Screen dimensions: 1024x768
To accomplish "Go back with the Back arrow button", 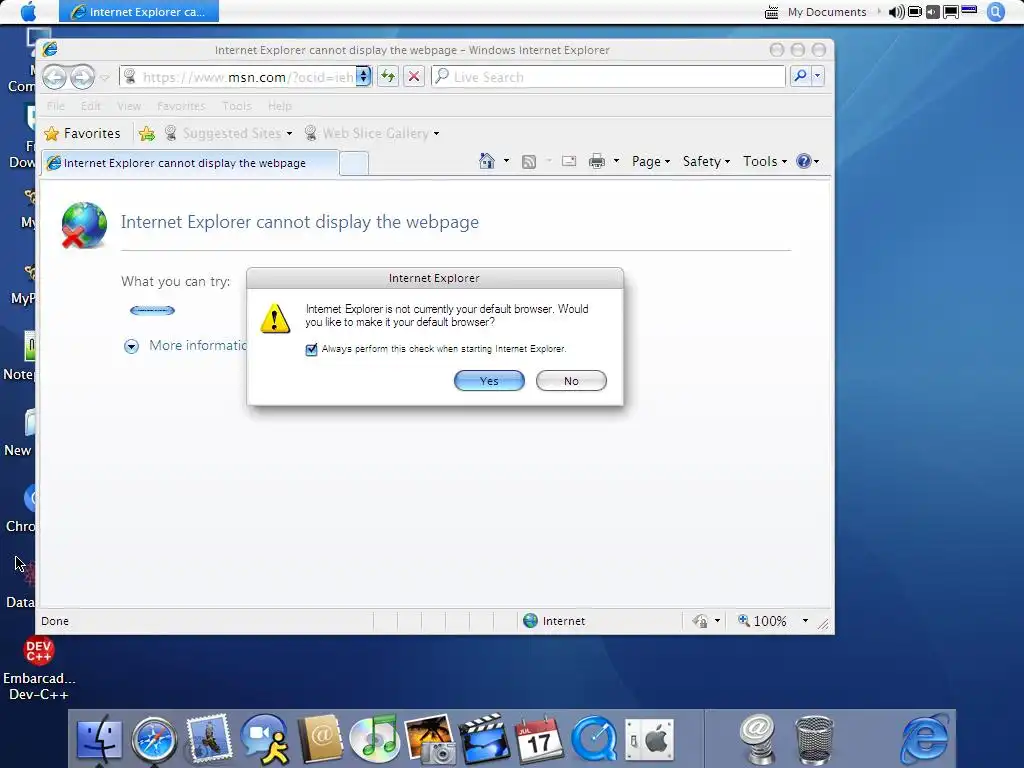I will pos(55,77).
